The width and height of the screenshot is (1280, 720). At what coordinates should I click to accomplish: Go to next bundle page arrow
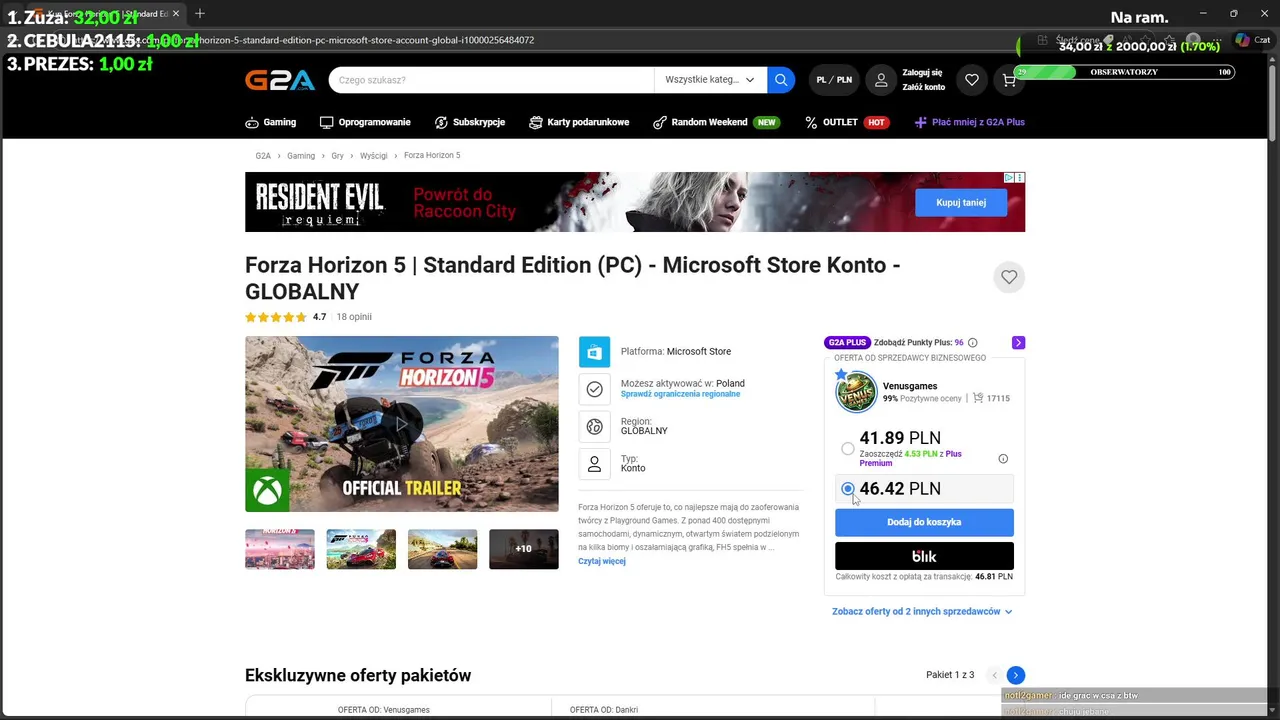point(1016,675)
